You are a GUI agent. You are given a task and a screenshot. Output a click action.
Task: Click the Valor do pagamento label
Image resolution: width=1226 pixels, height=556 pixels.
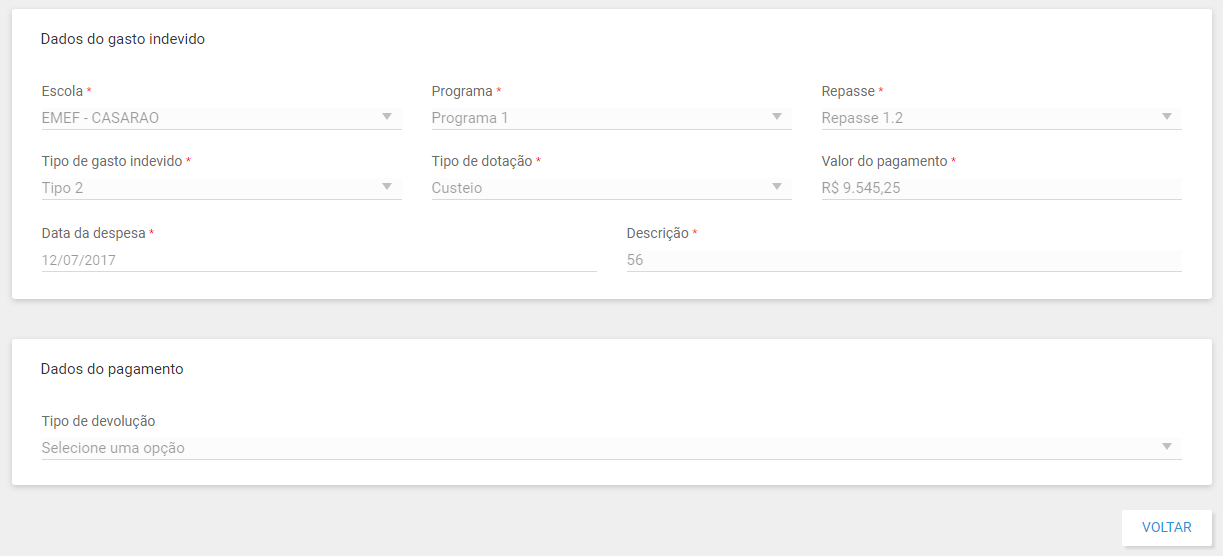point(884,161)
